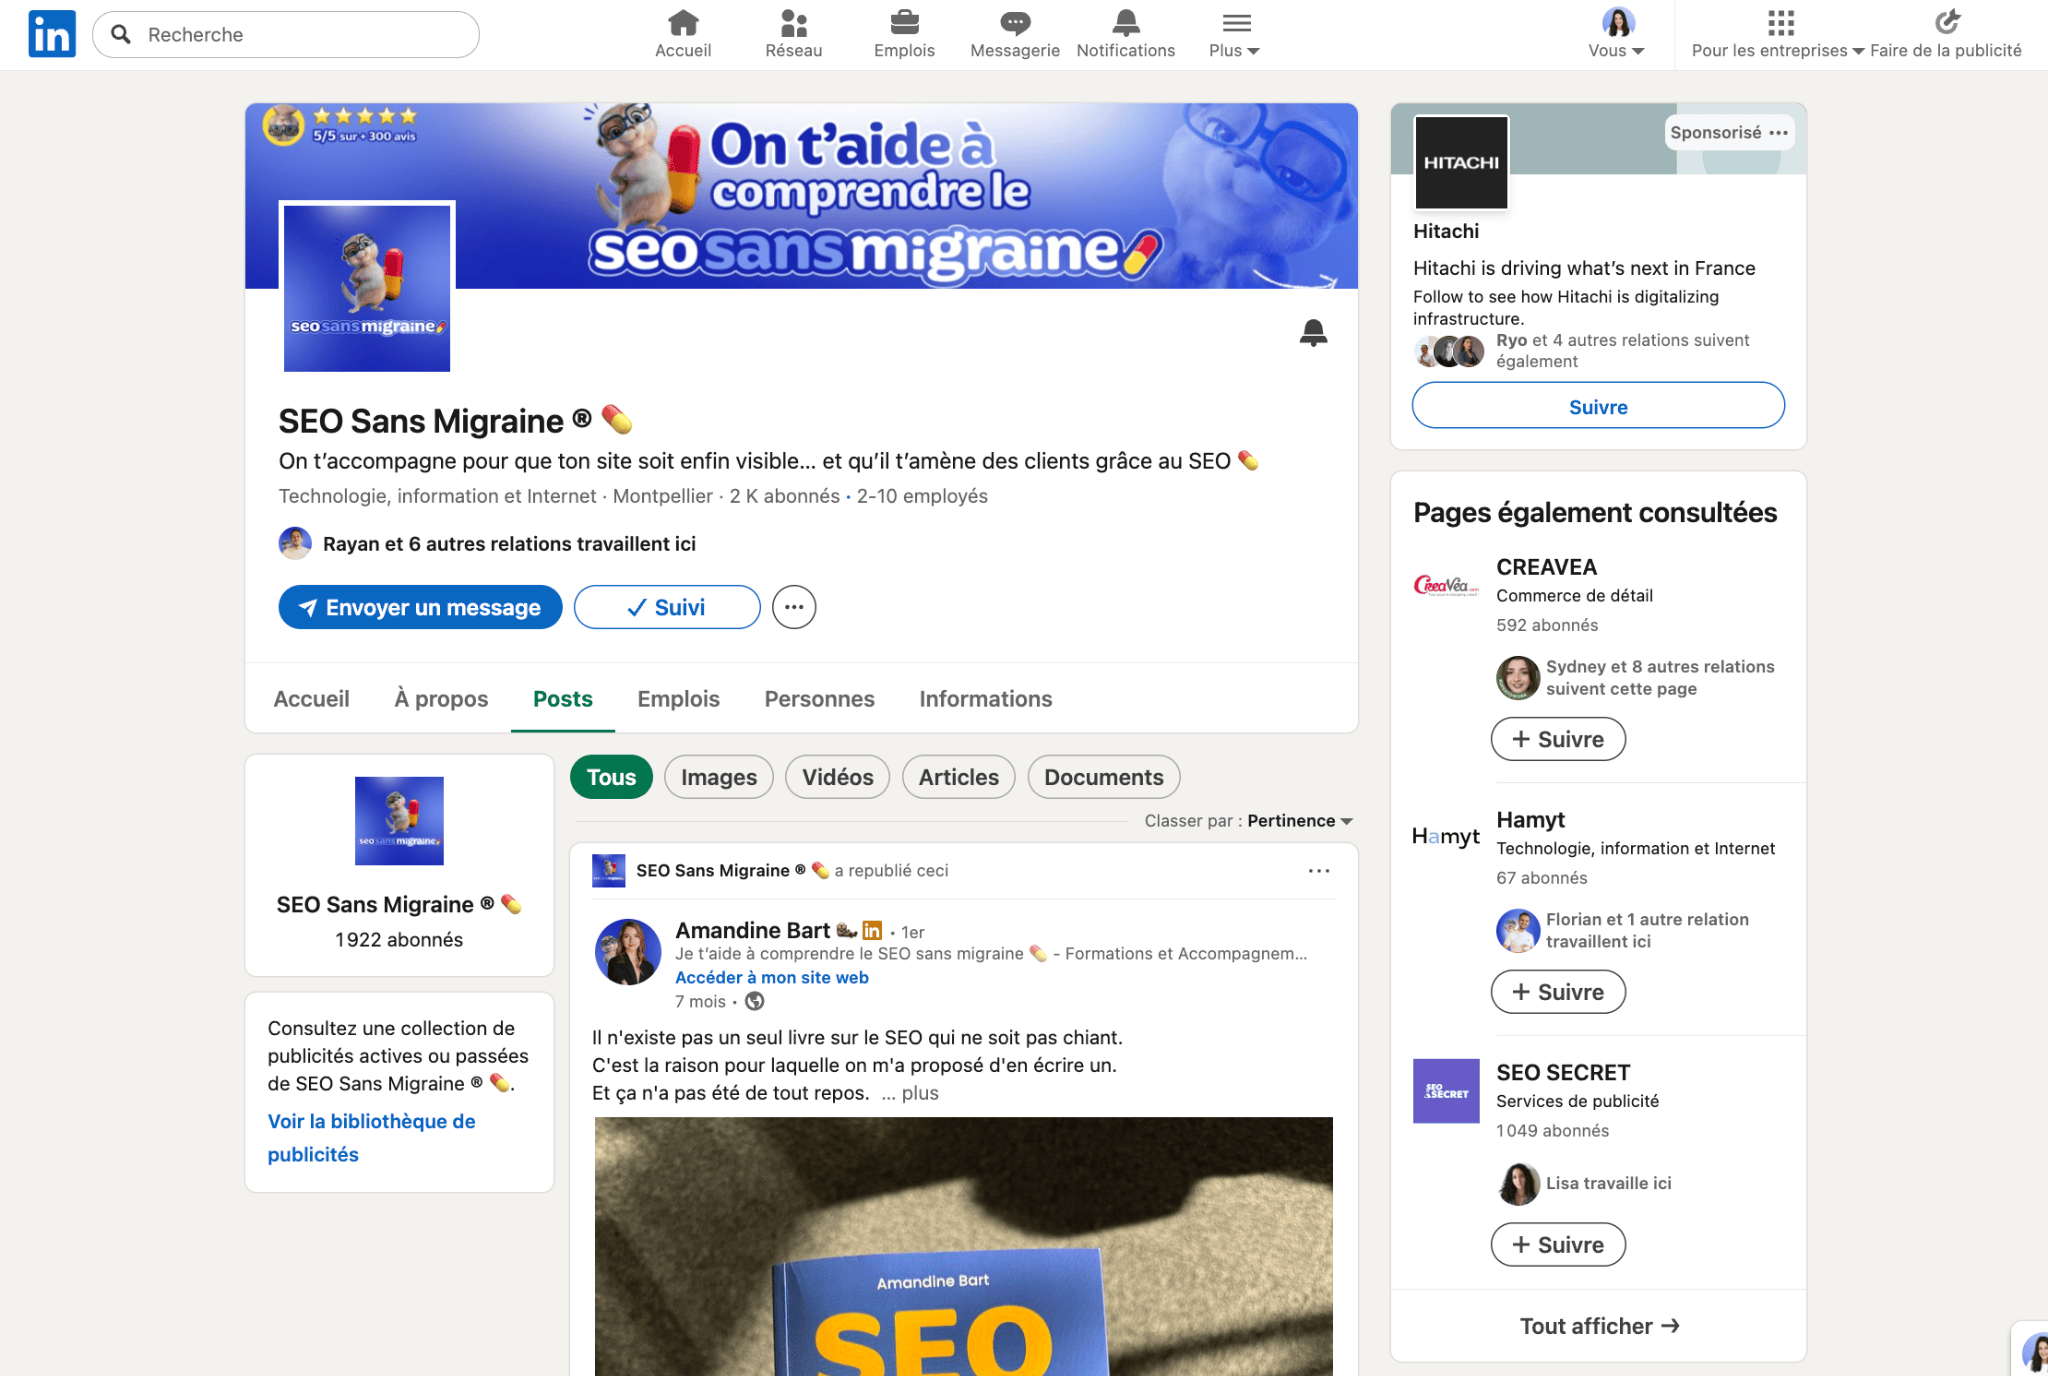Follow Hitachi with the Suivre button
Viewport: 2048px width, 1376px height.
tap(1598, 406)
